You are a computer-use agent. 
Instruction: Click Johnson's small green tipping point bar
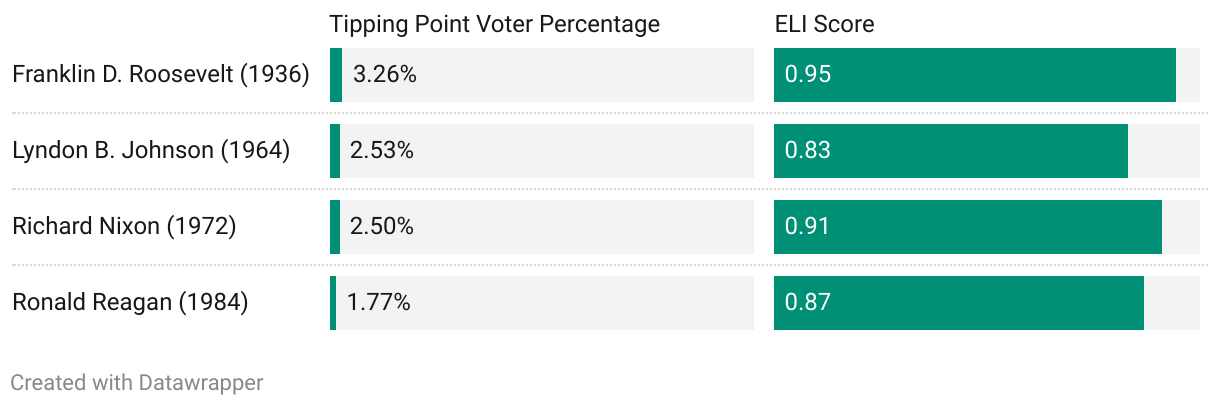click(335, 151)
